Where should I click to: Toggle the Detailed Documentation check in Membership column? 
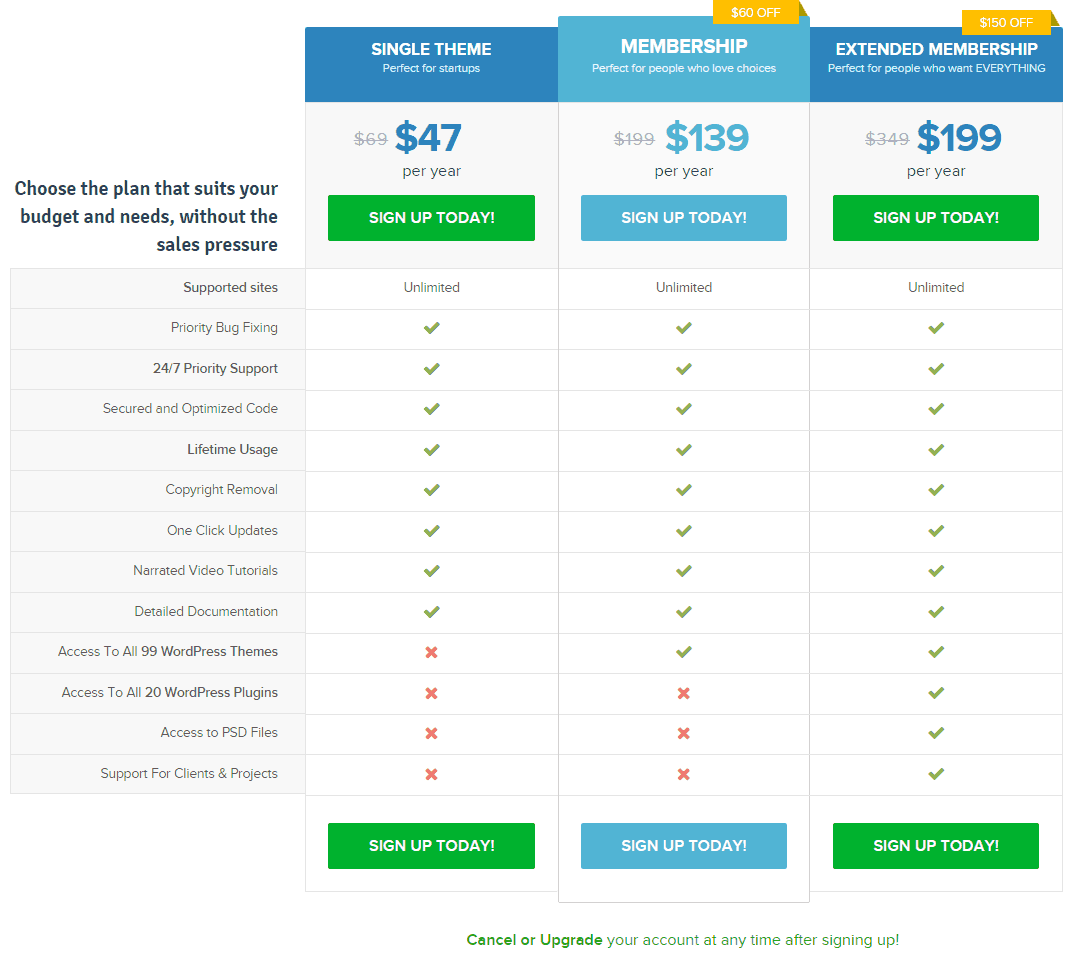pos(683,611)
